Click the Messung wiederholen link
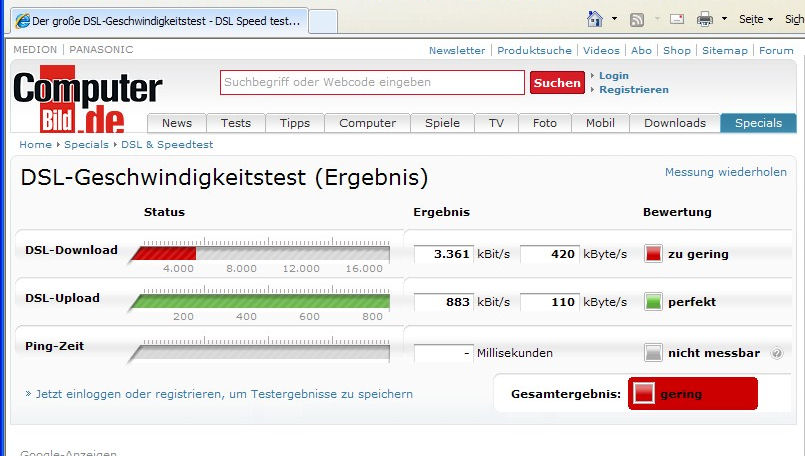 tap(725, 172)
